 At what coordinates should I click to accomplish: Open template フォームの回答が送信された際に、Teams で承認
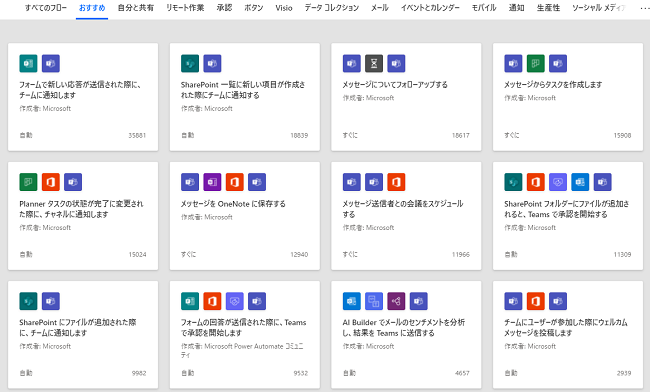click(x=243, y=327)
